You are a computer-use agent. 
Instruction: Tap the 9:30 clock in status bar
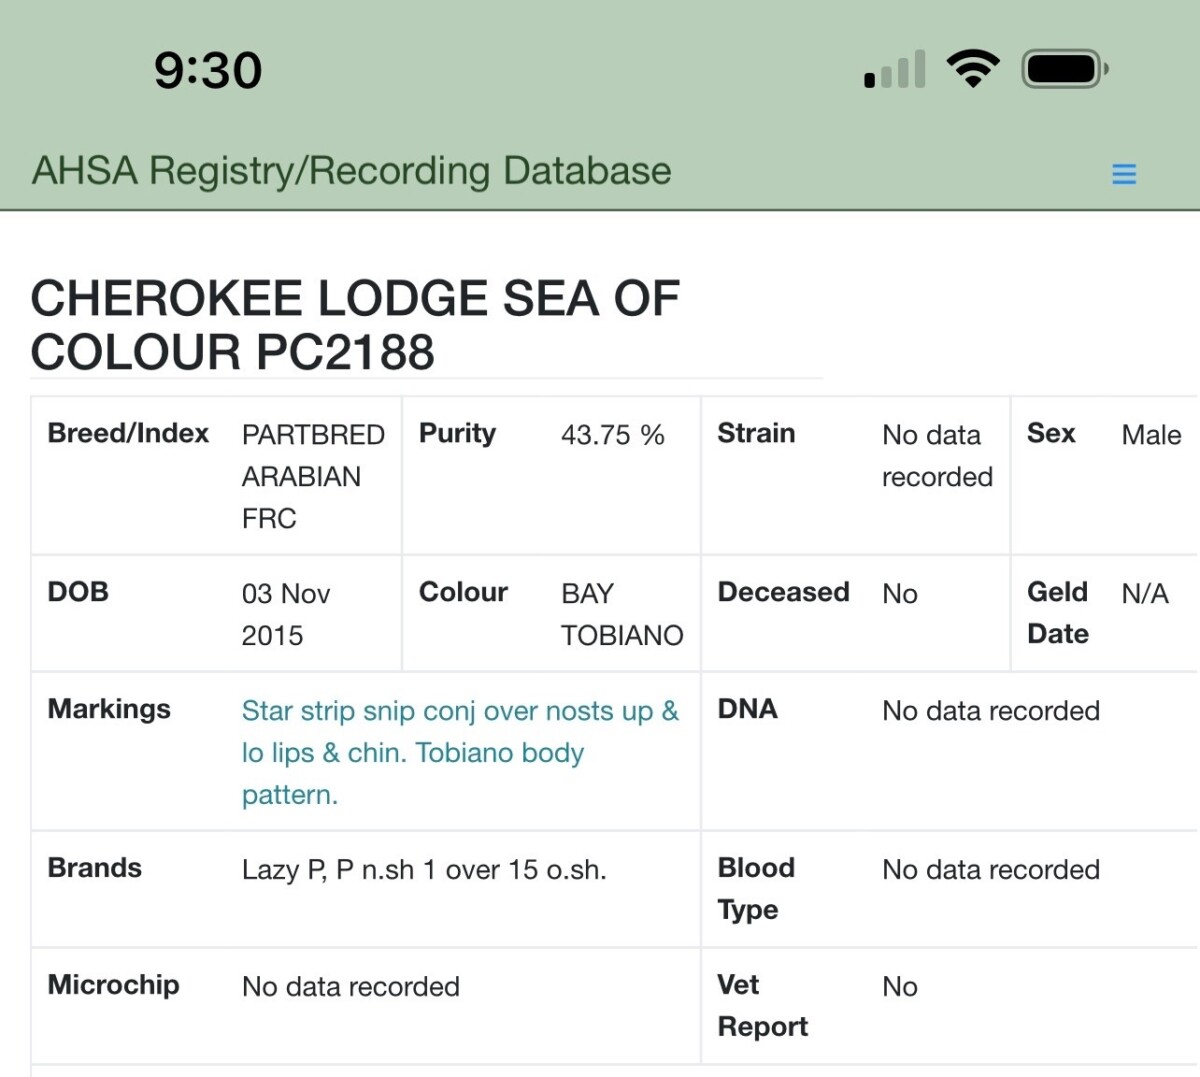coord(208,70)
